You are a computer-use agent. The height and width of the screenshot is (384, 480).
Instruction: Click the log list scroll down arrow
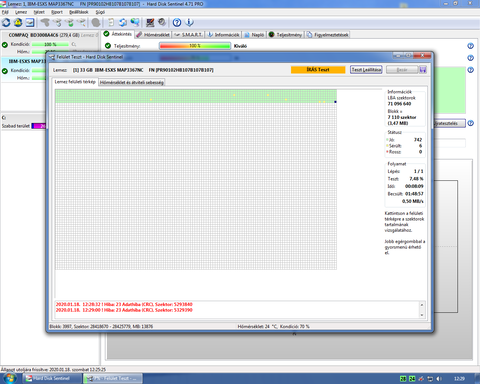click(x=422, y=315)
